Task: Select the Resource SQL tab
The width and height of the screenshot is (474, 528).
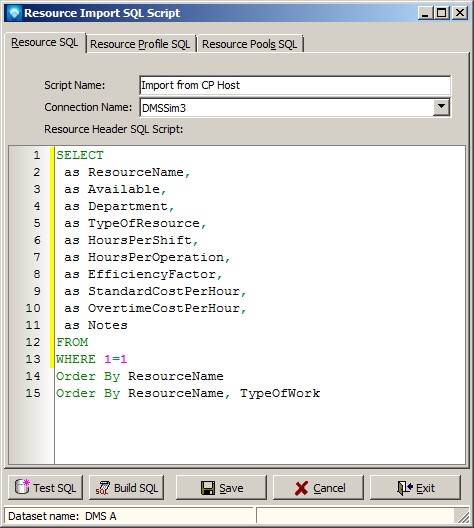Action: 45,43
